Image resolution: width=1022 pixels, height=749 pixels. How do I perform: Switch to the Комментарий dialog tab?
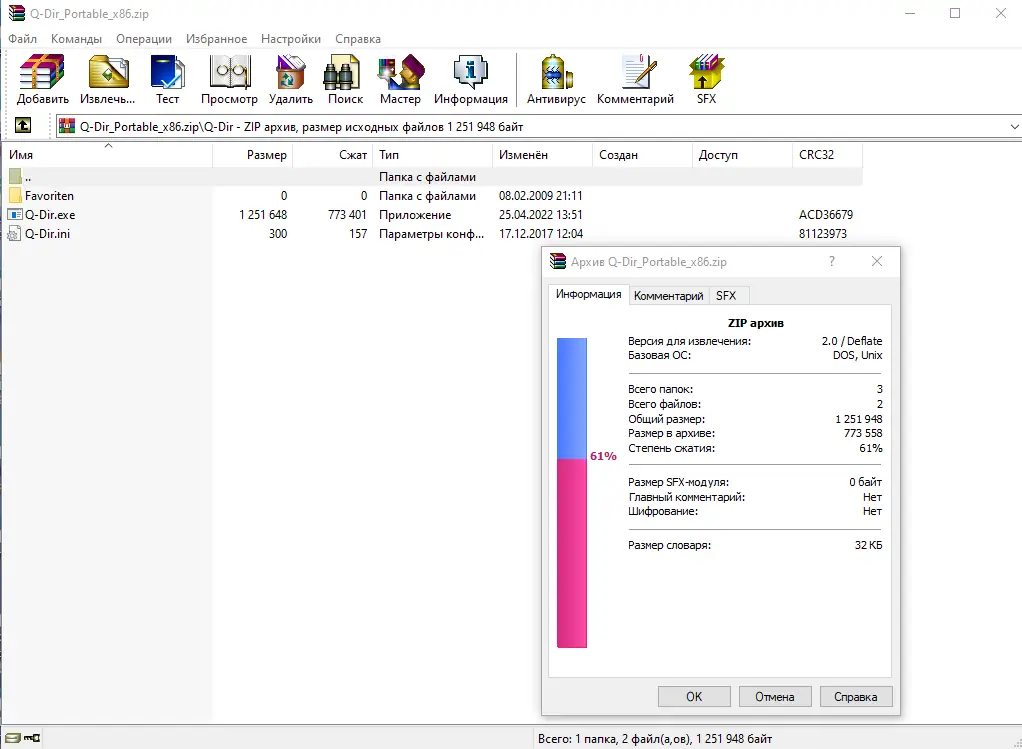tap(669, 296)
